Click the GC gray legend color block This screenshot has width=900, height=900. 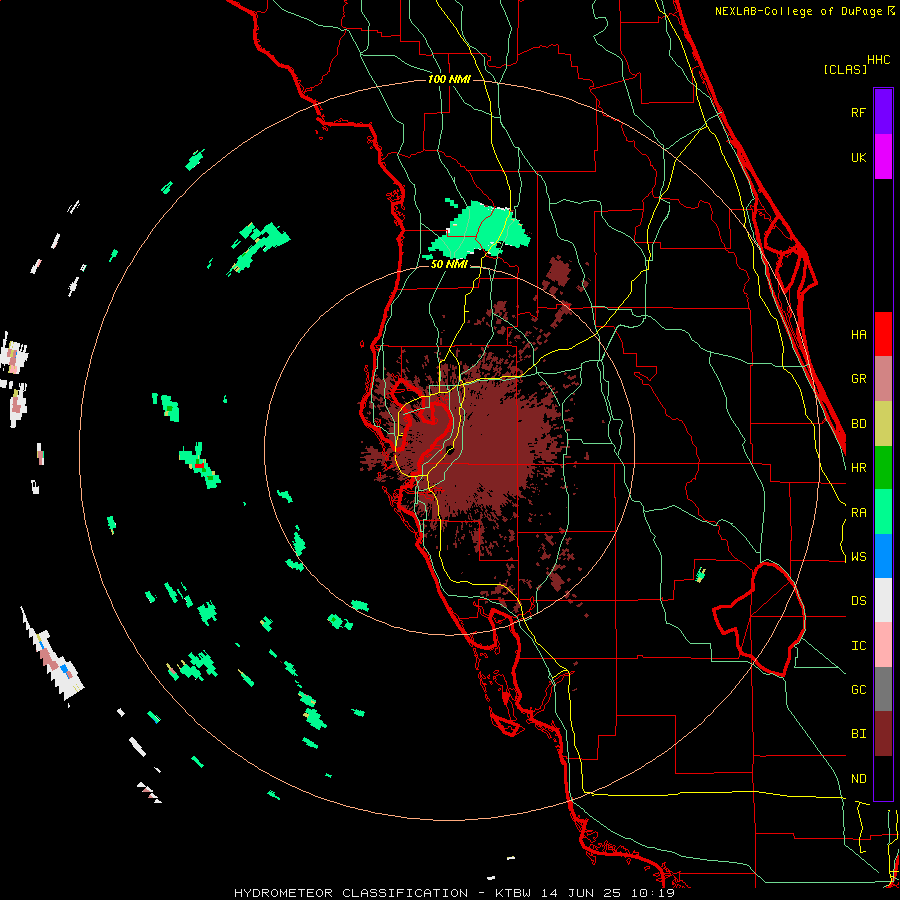point(883,689)
